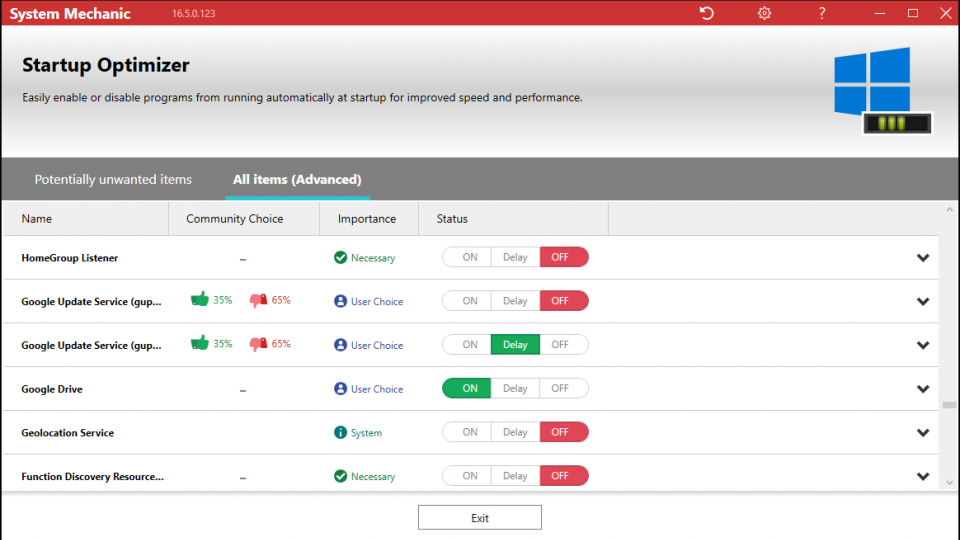The width and height of the screenshot is (960, 540).
Task: Expand first Google Update Service row chevron
Action: tap(923, 301)
